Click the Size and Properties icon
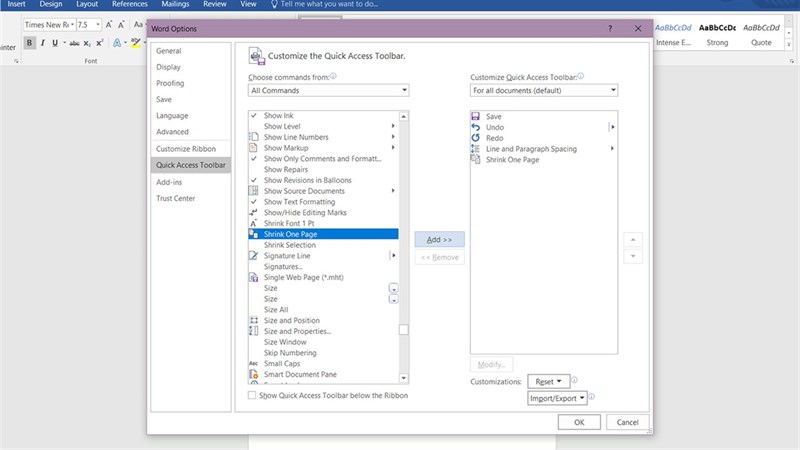800x450 pixels. click(x=254, y=331)
